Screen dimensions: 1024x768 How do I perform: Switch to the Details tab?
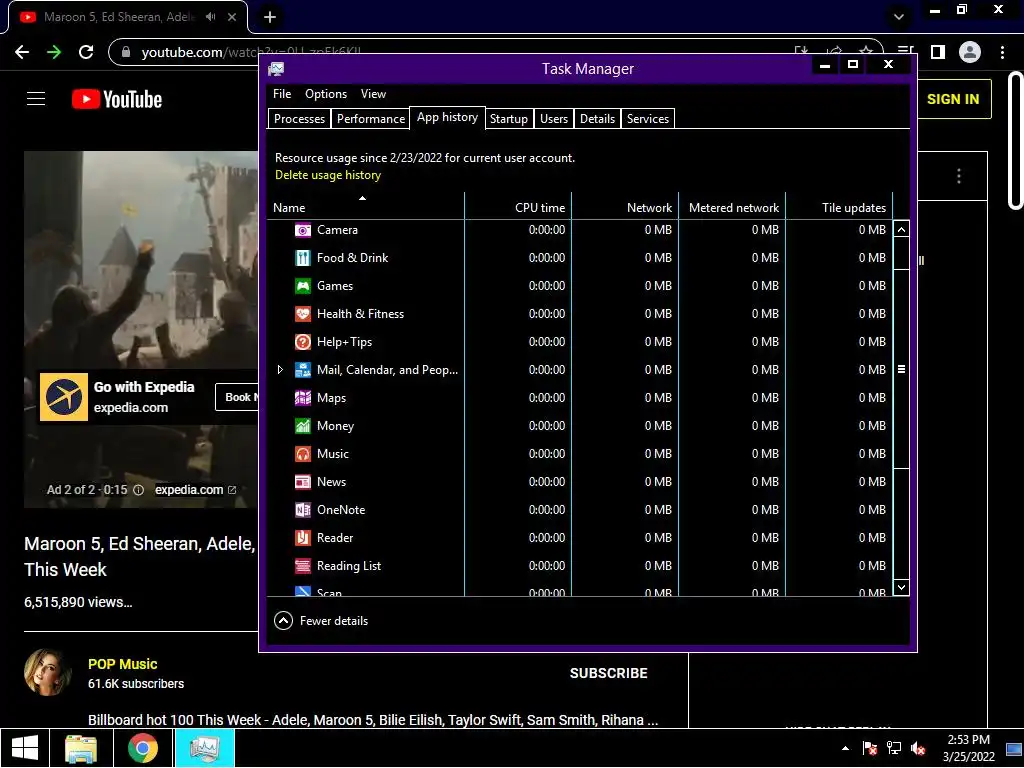click(598, 119)
